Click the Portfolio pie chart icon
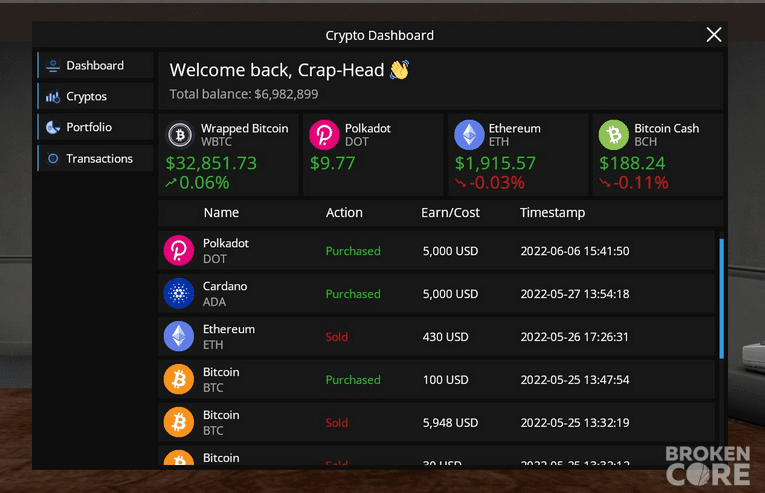765x493 pixels. coord(53,127)
